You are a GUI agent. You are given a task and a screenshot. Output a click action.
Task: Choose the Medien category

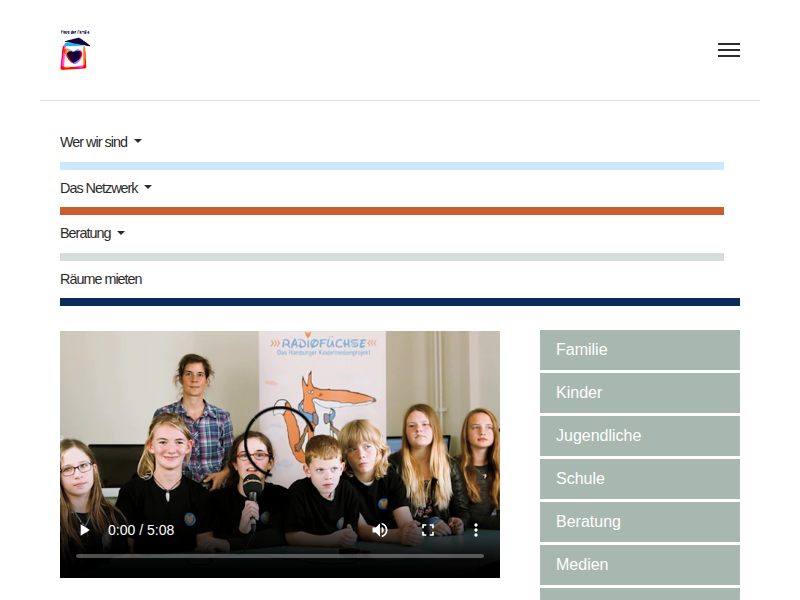tap(639, 565)
